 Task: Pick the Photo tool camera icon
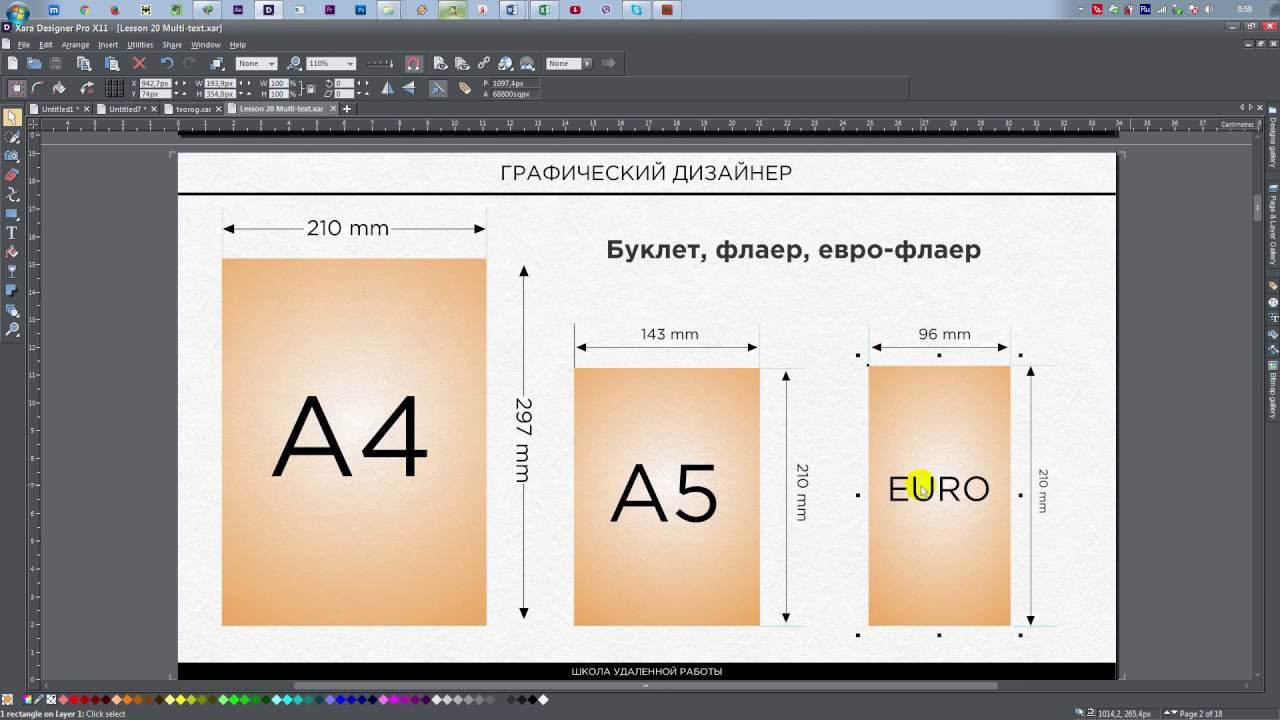[12, 156]
